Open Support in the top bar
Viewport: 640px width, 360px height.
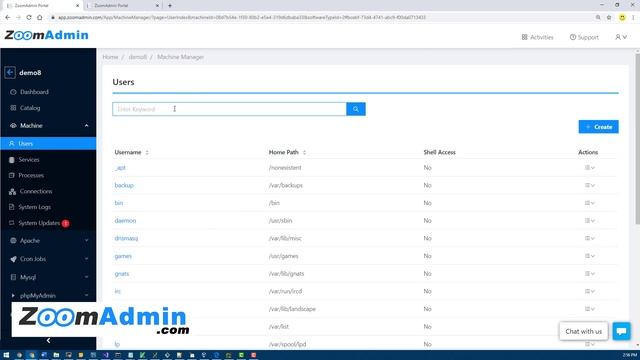coord(584,37)
